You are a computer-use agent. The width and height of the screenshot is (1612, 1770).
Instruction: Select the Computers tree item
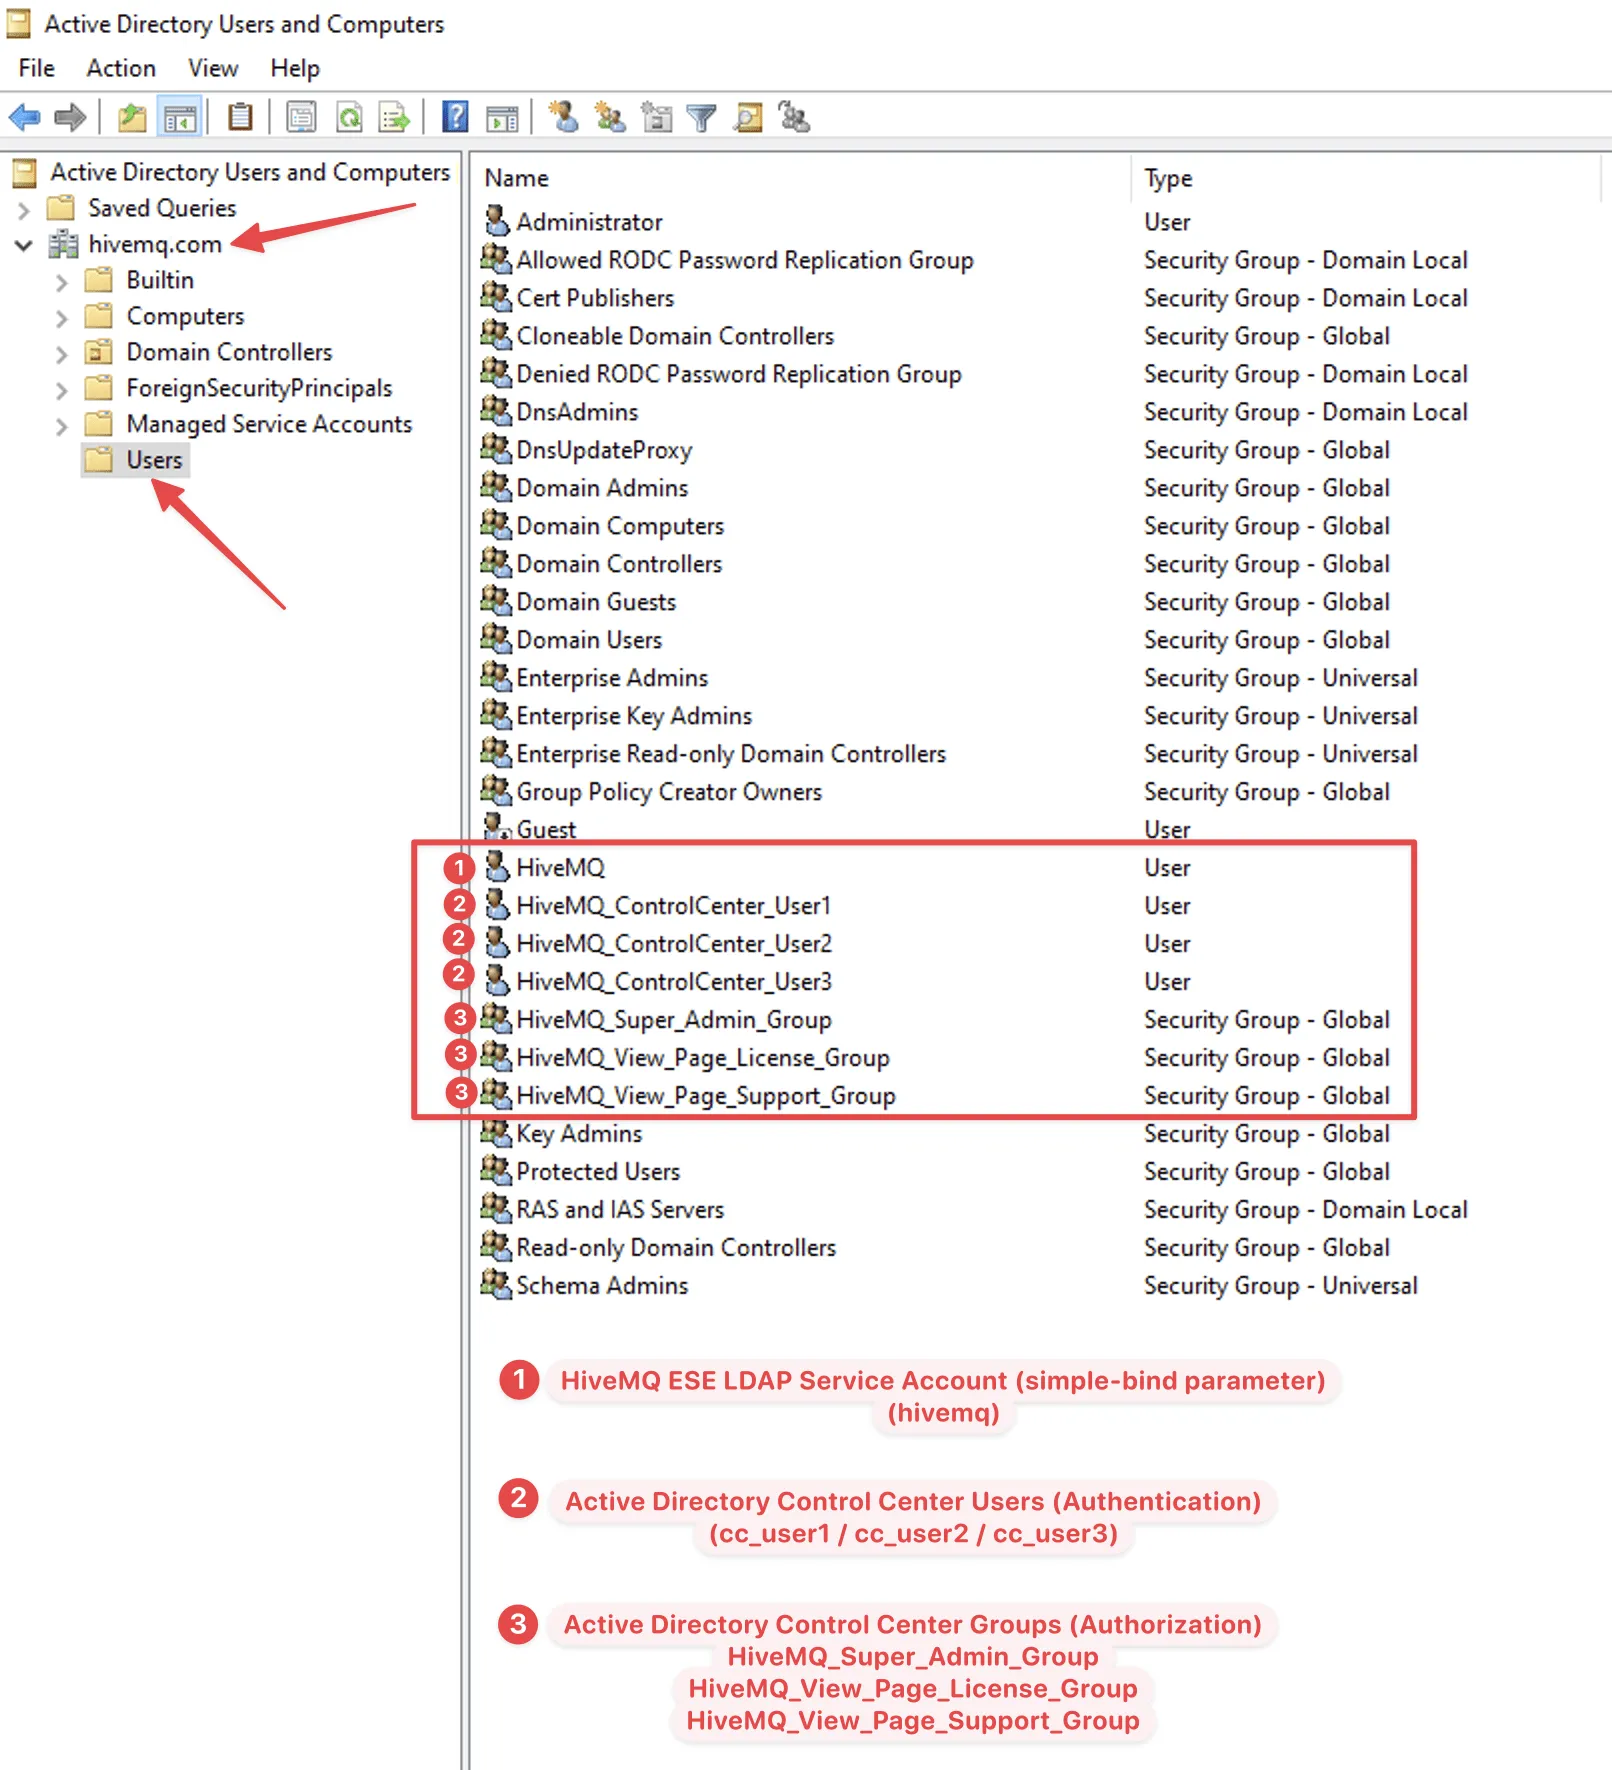coord(185,316)
